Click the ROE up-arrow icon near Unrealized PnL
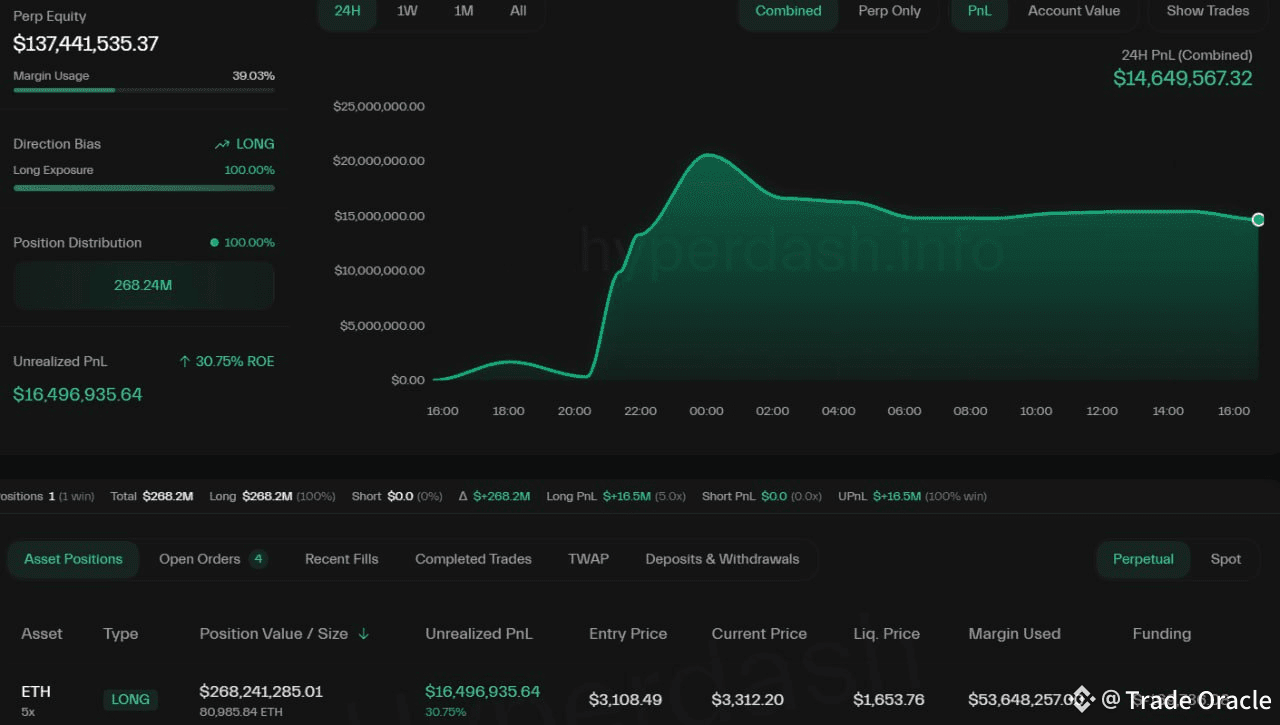Viewport: 1280px width, 725px height. [x=184, y=362]
